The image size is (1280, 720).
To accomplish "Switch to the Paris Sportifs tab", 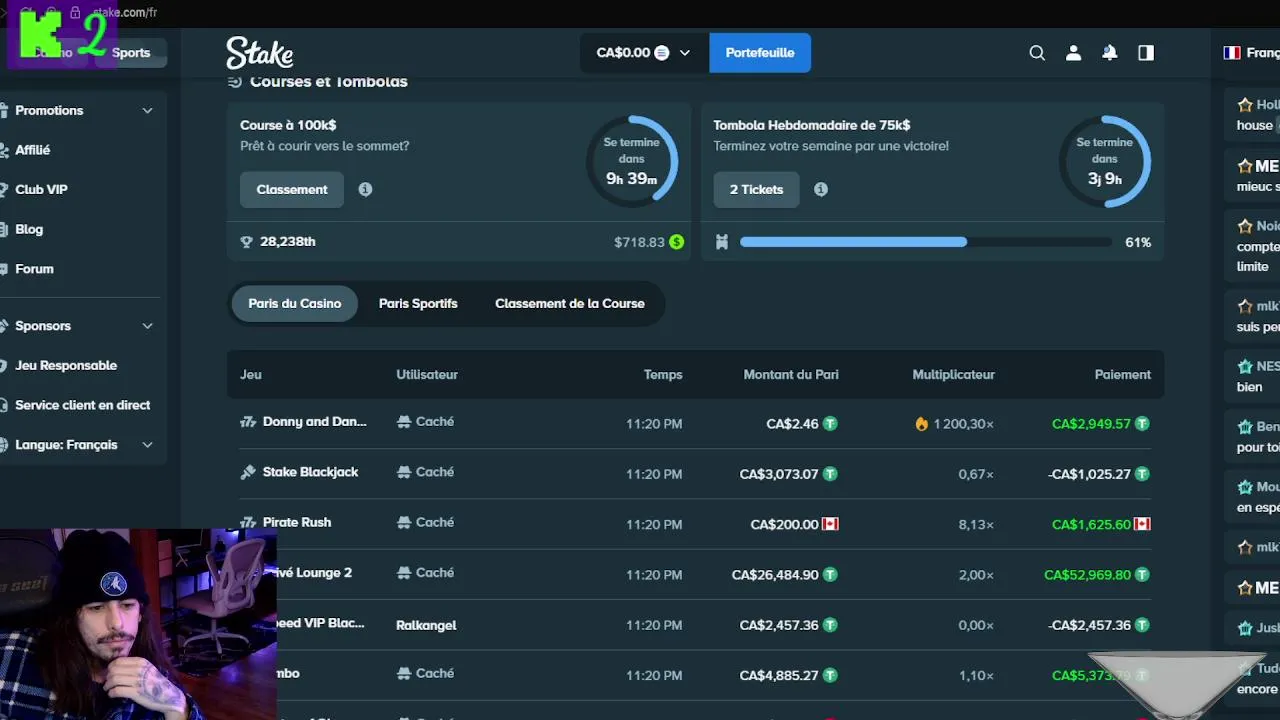I will [x=418, y=303].
